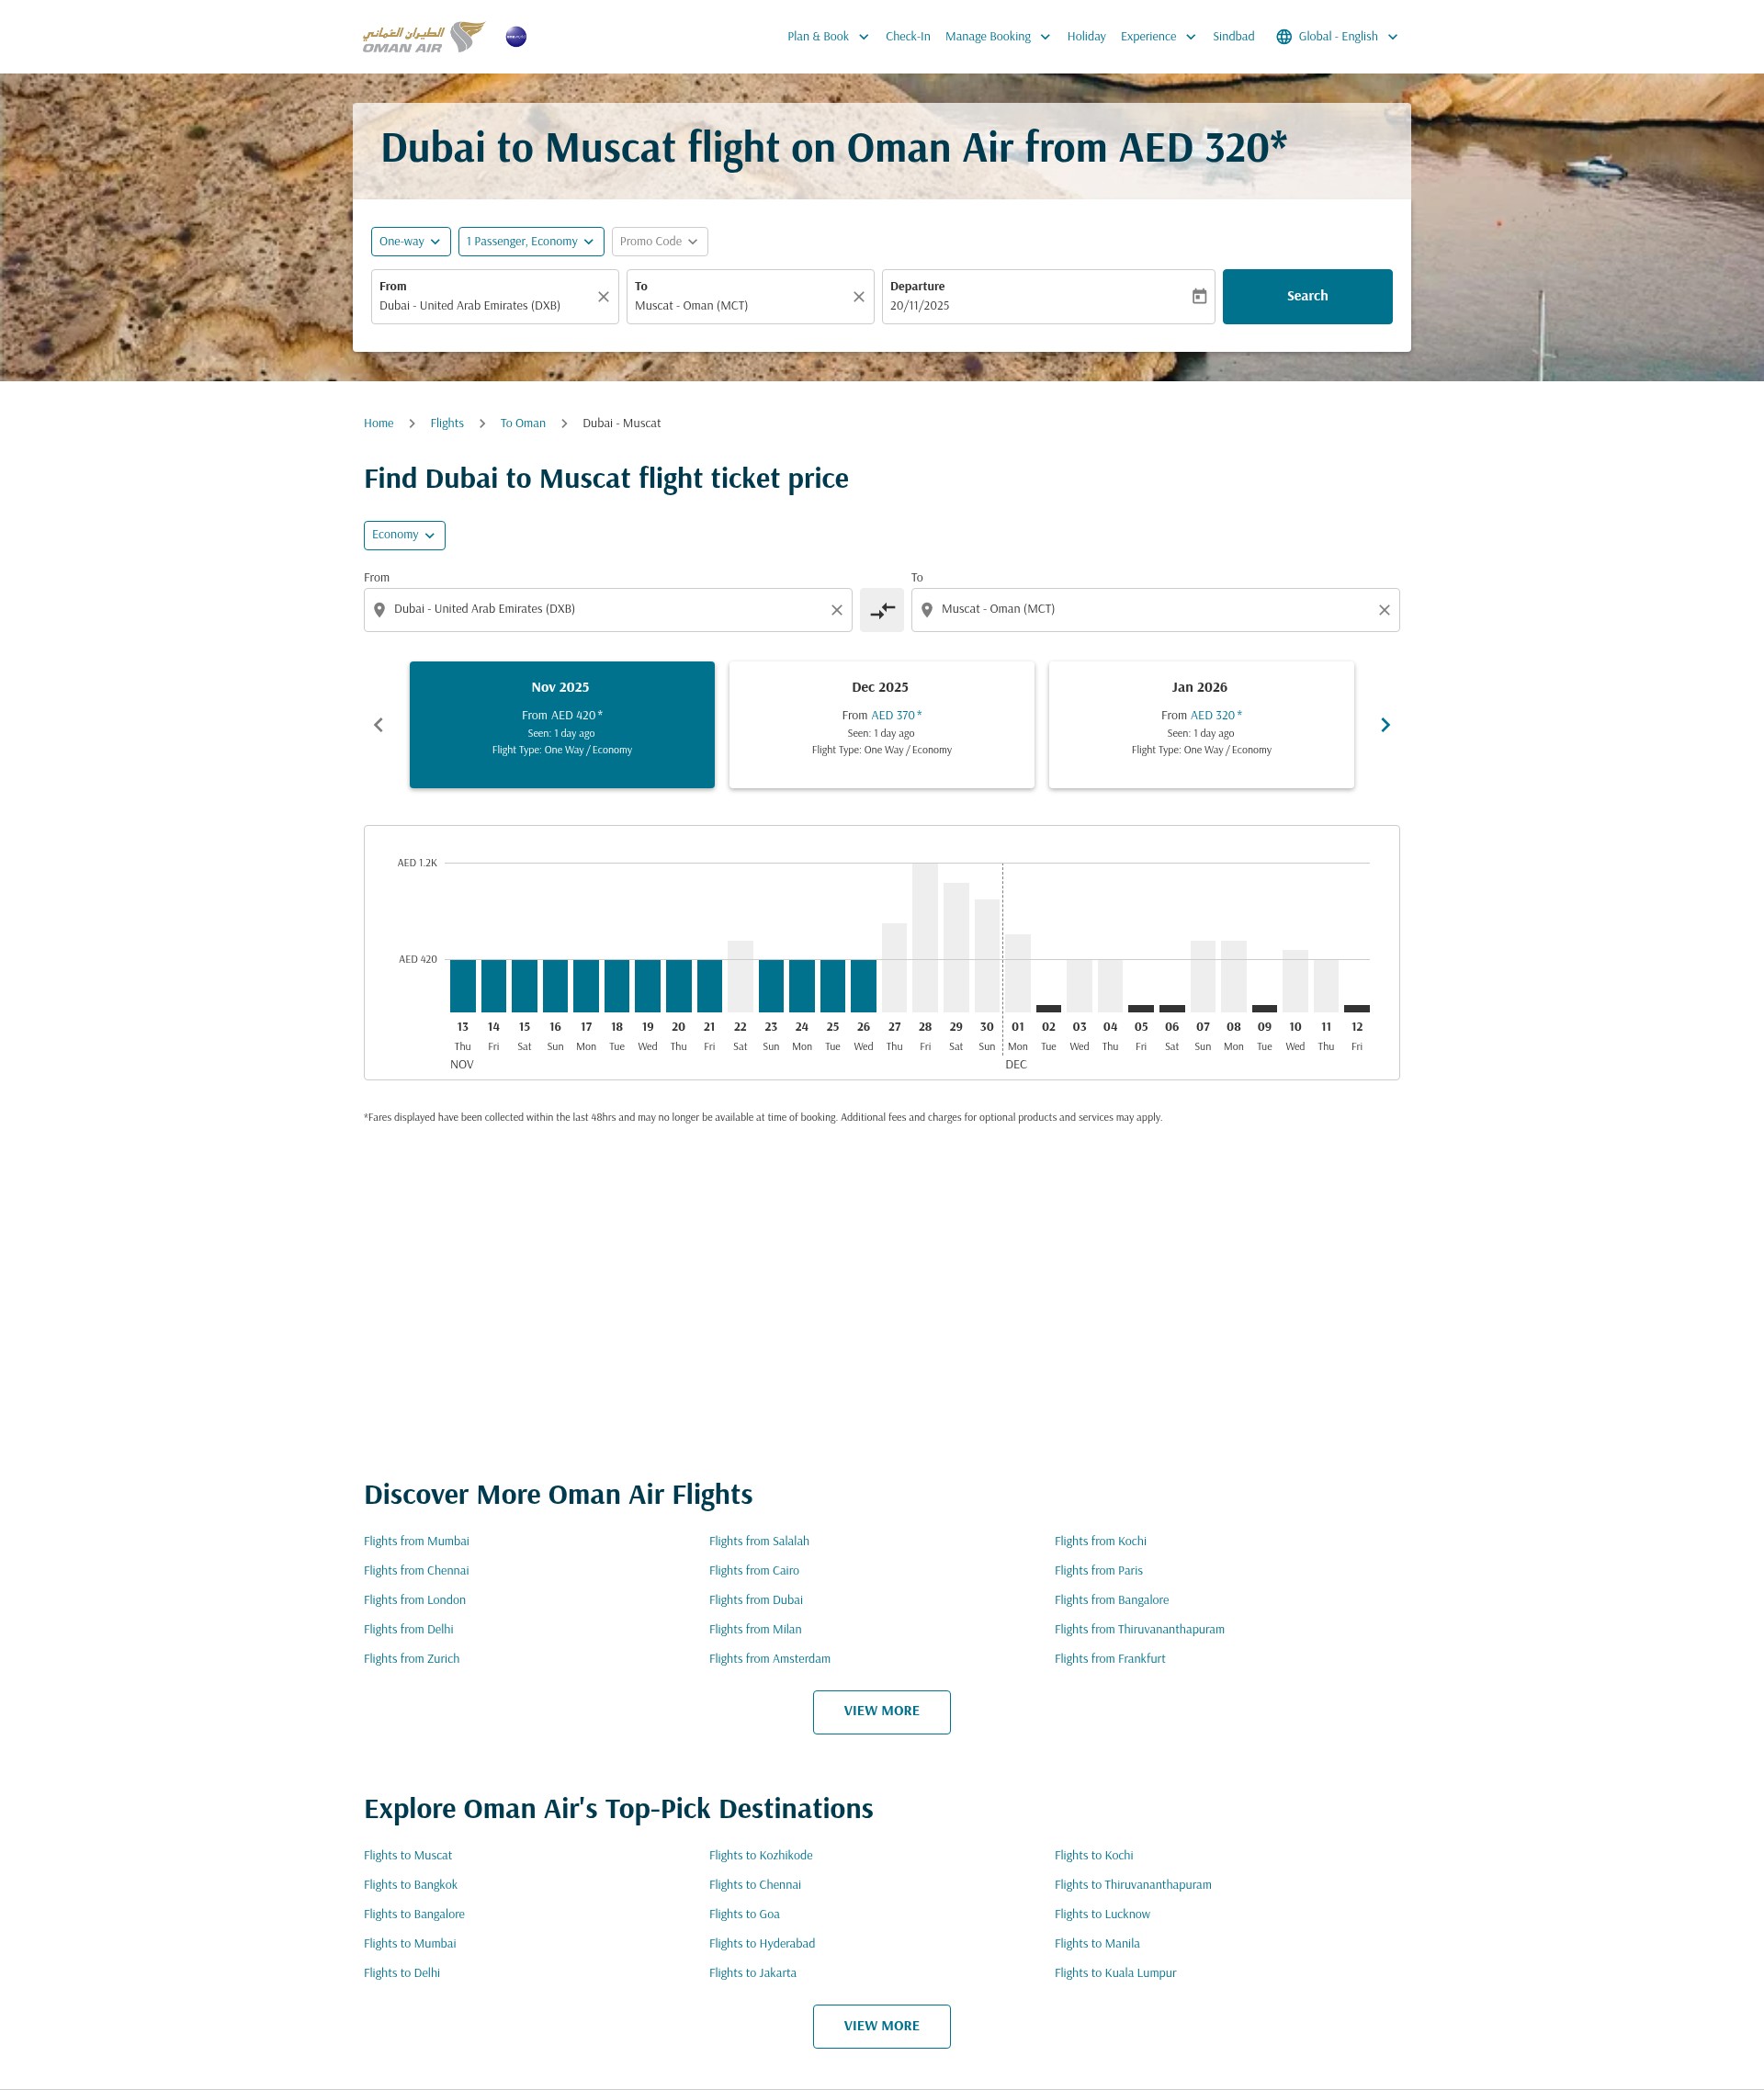Select the Nov 2025 fare card
Screen dimensions: 1764x2090
[x=562, y=725]
